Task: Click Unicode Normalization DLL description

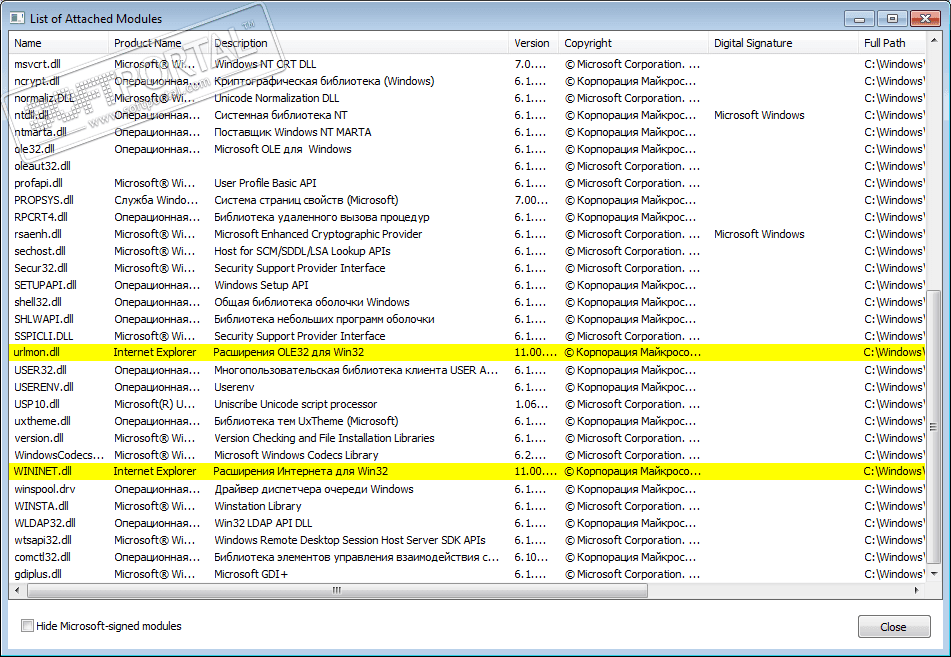Action: pos(277,98)
